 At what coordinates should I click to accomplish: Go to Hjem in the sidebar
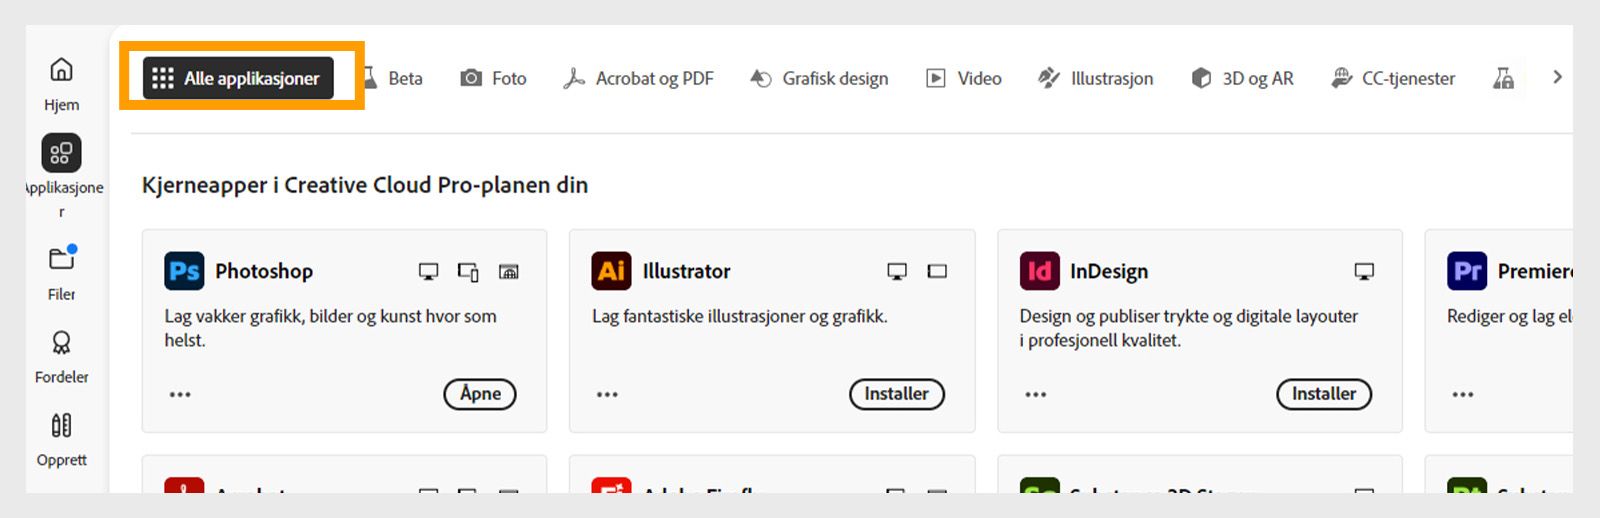[61, 84]
